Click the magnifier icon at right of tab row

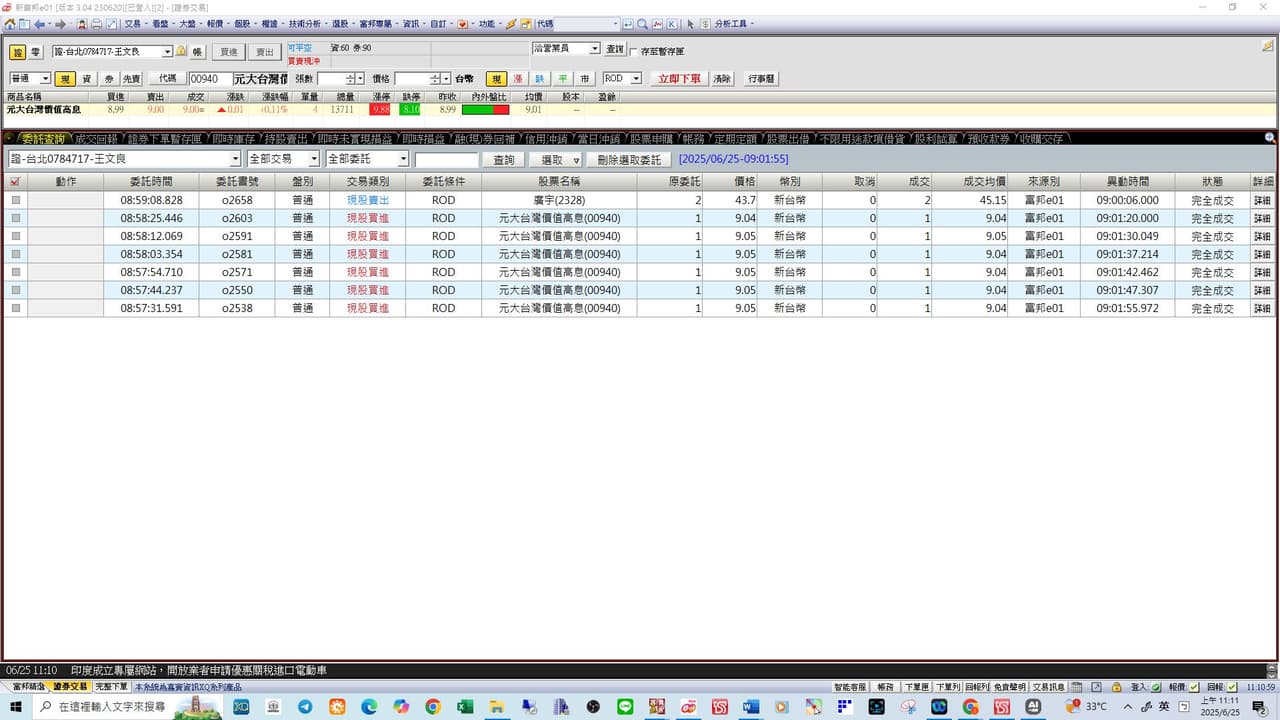(1270, 138)
